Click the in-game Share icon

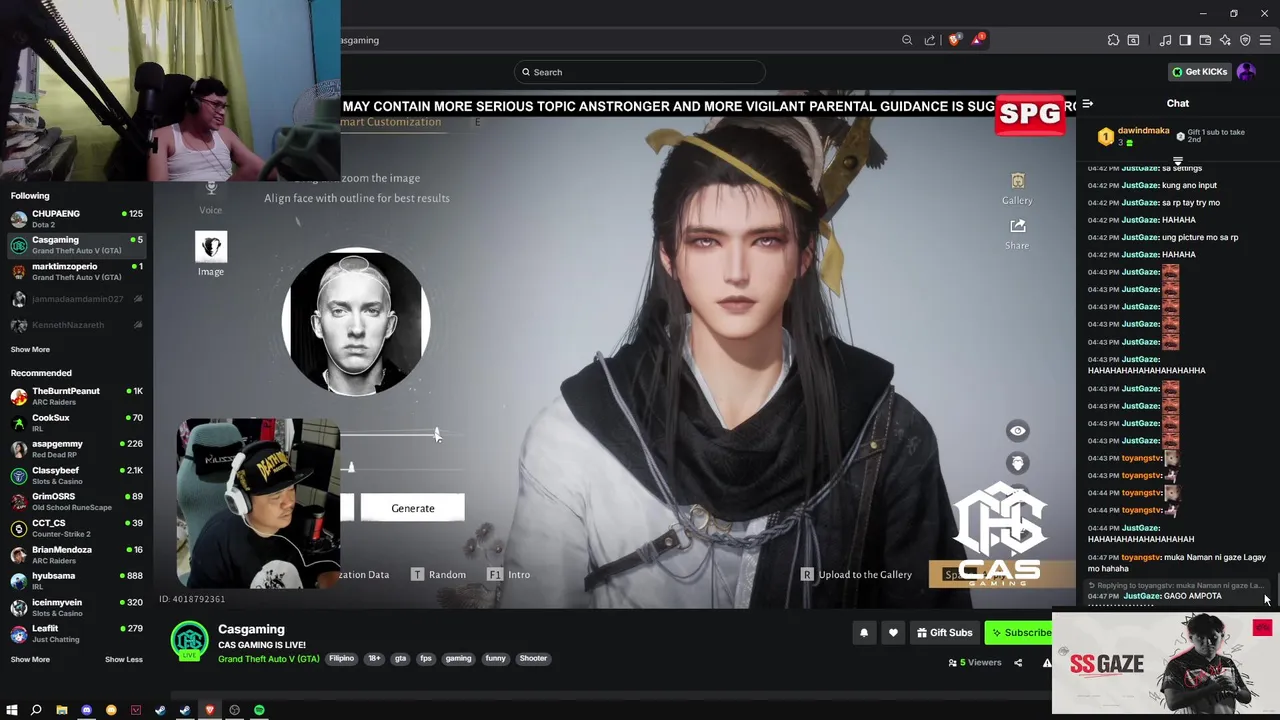coord(1017,226)
